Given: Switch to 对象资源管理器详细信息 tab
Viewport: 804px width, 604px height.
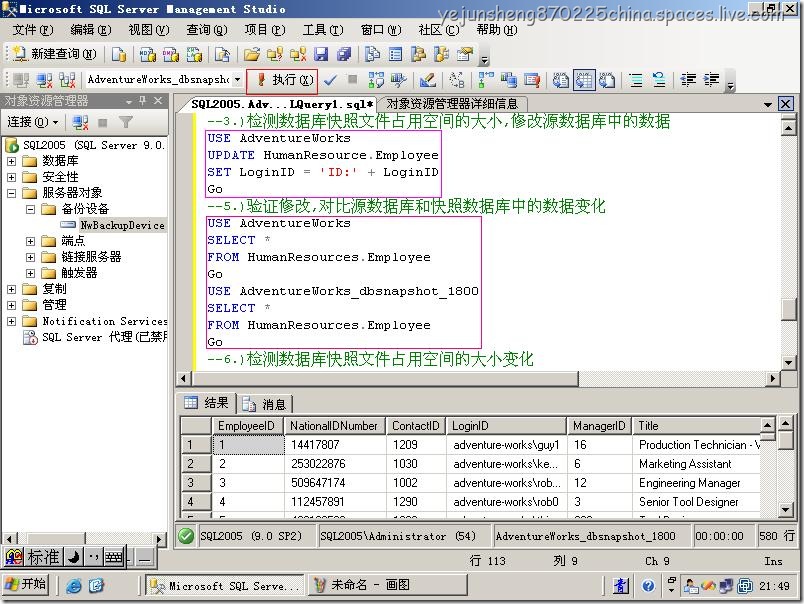Looking at the screenshot, I should tap(452, 104).
